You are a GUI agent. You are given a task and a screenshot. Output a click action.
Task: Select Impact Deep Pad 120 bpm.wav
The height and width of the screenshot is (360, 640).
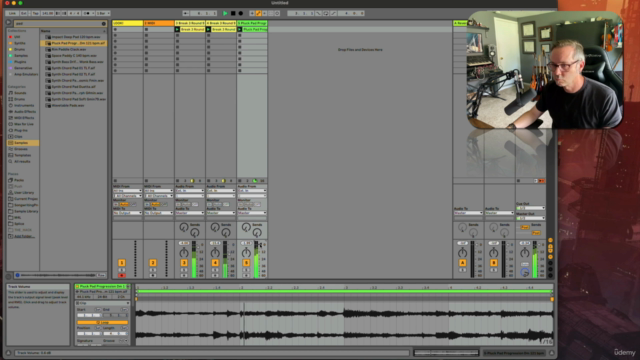point(76,37)
